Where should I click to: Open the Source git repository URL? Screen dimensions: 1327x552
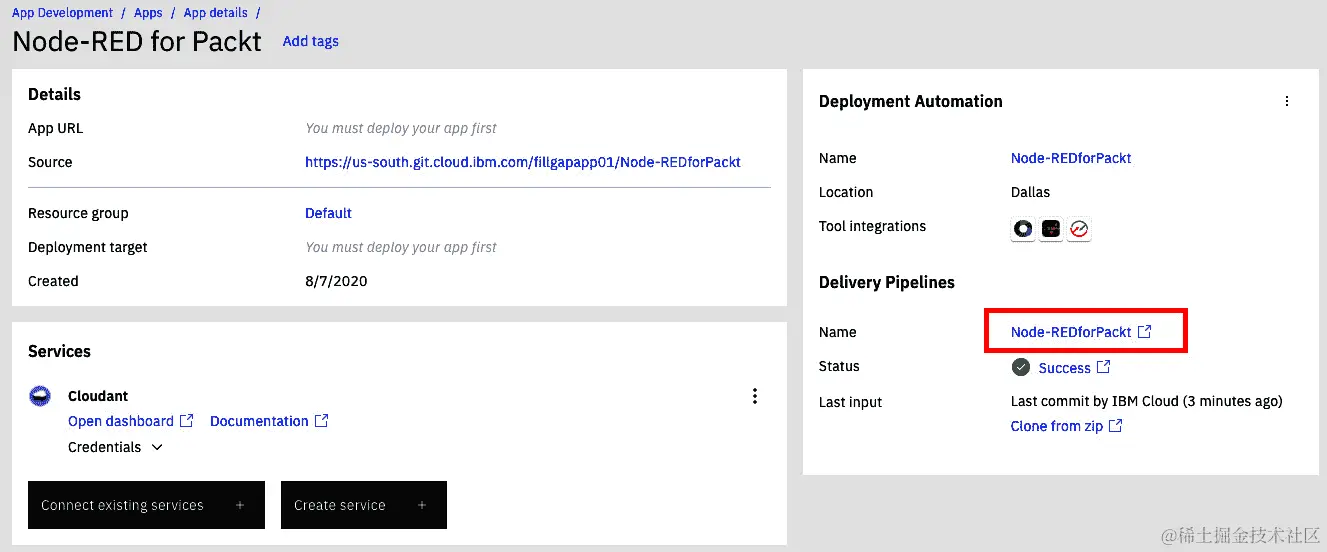pyautogui.click(x=523, y=162)
